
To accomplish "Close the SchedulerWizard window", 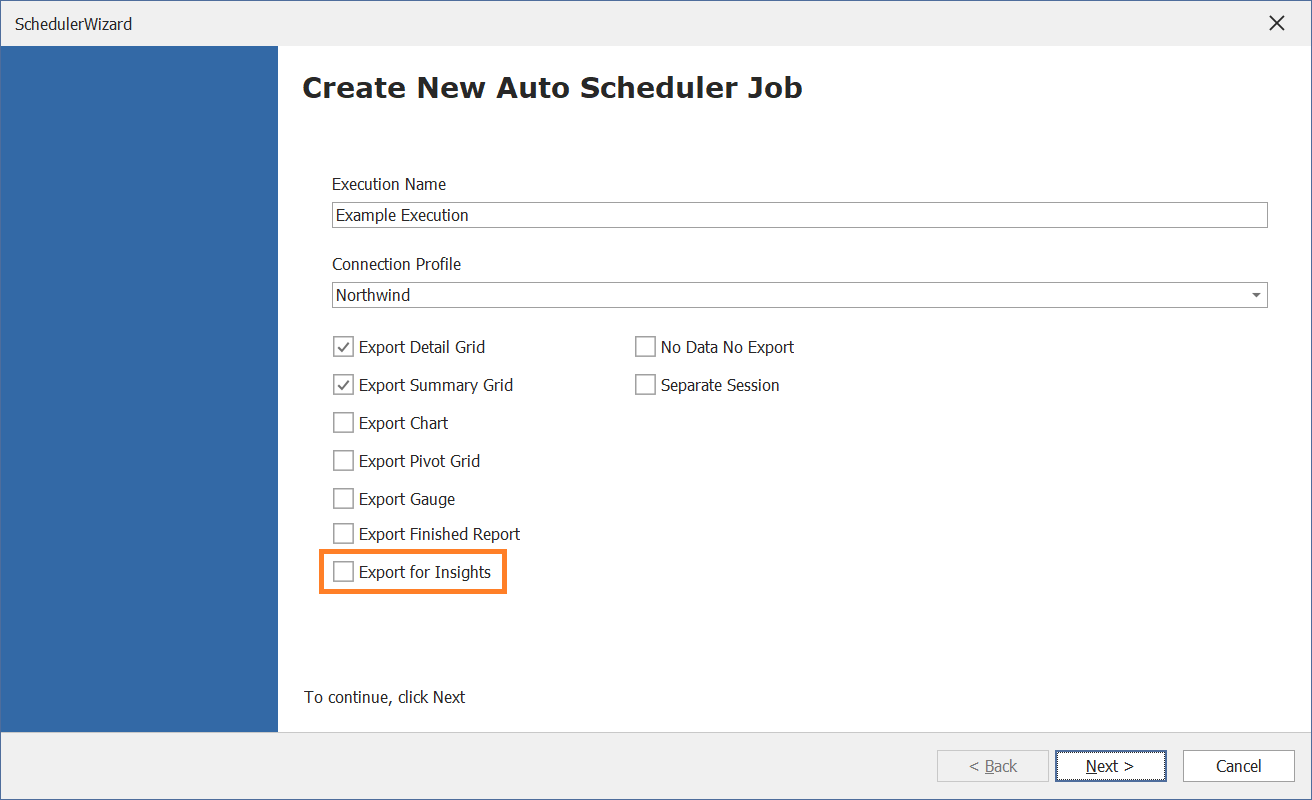I will pyautogui.click(x=1276, y=23).
